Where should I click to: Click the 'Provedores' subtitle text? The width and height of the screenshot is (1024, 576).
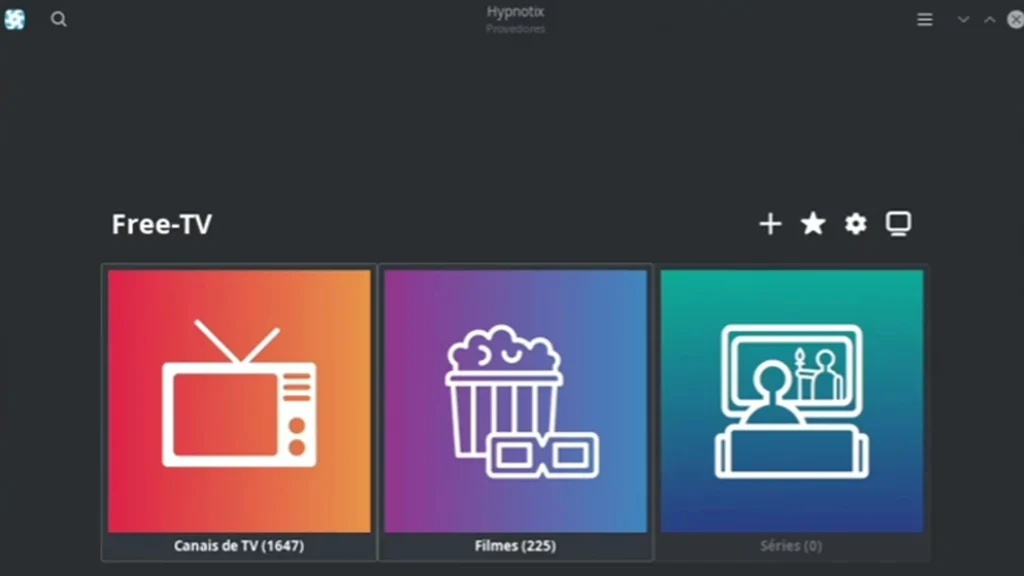click(x=515, y=29)
